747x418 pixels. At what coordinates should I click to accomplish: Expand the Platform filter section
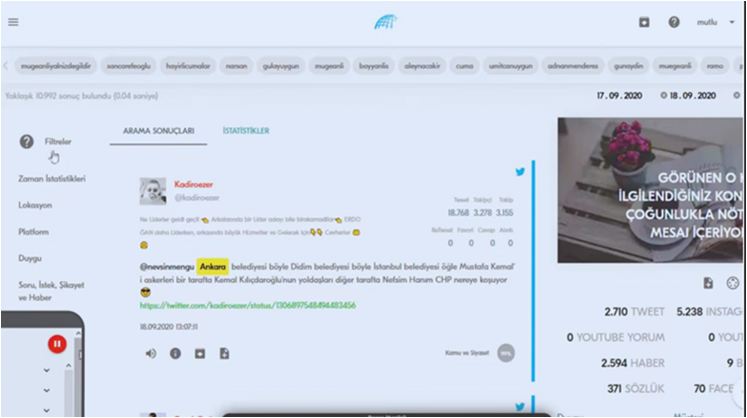coord(34,231)
